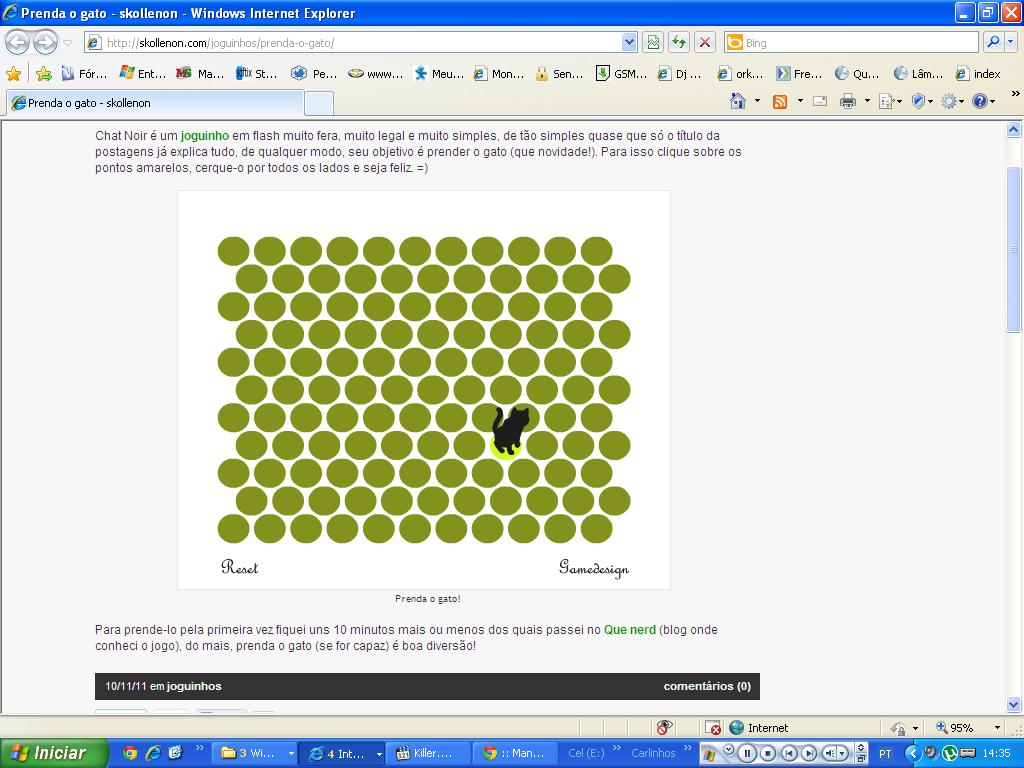Open the Page menu icon
1024x768 pixels.
coord(889,101)
